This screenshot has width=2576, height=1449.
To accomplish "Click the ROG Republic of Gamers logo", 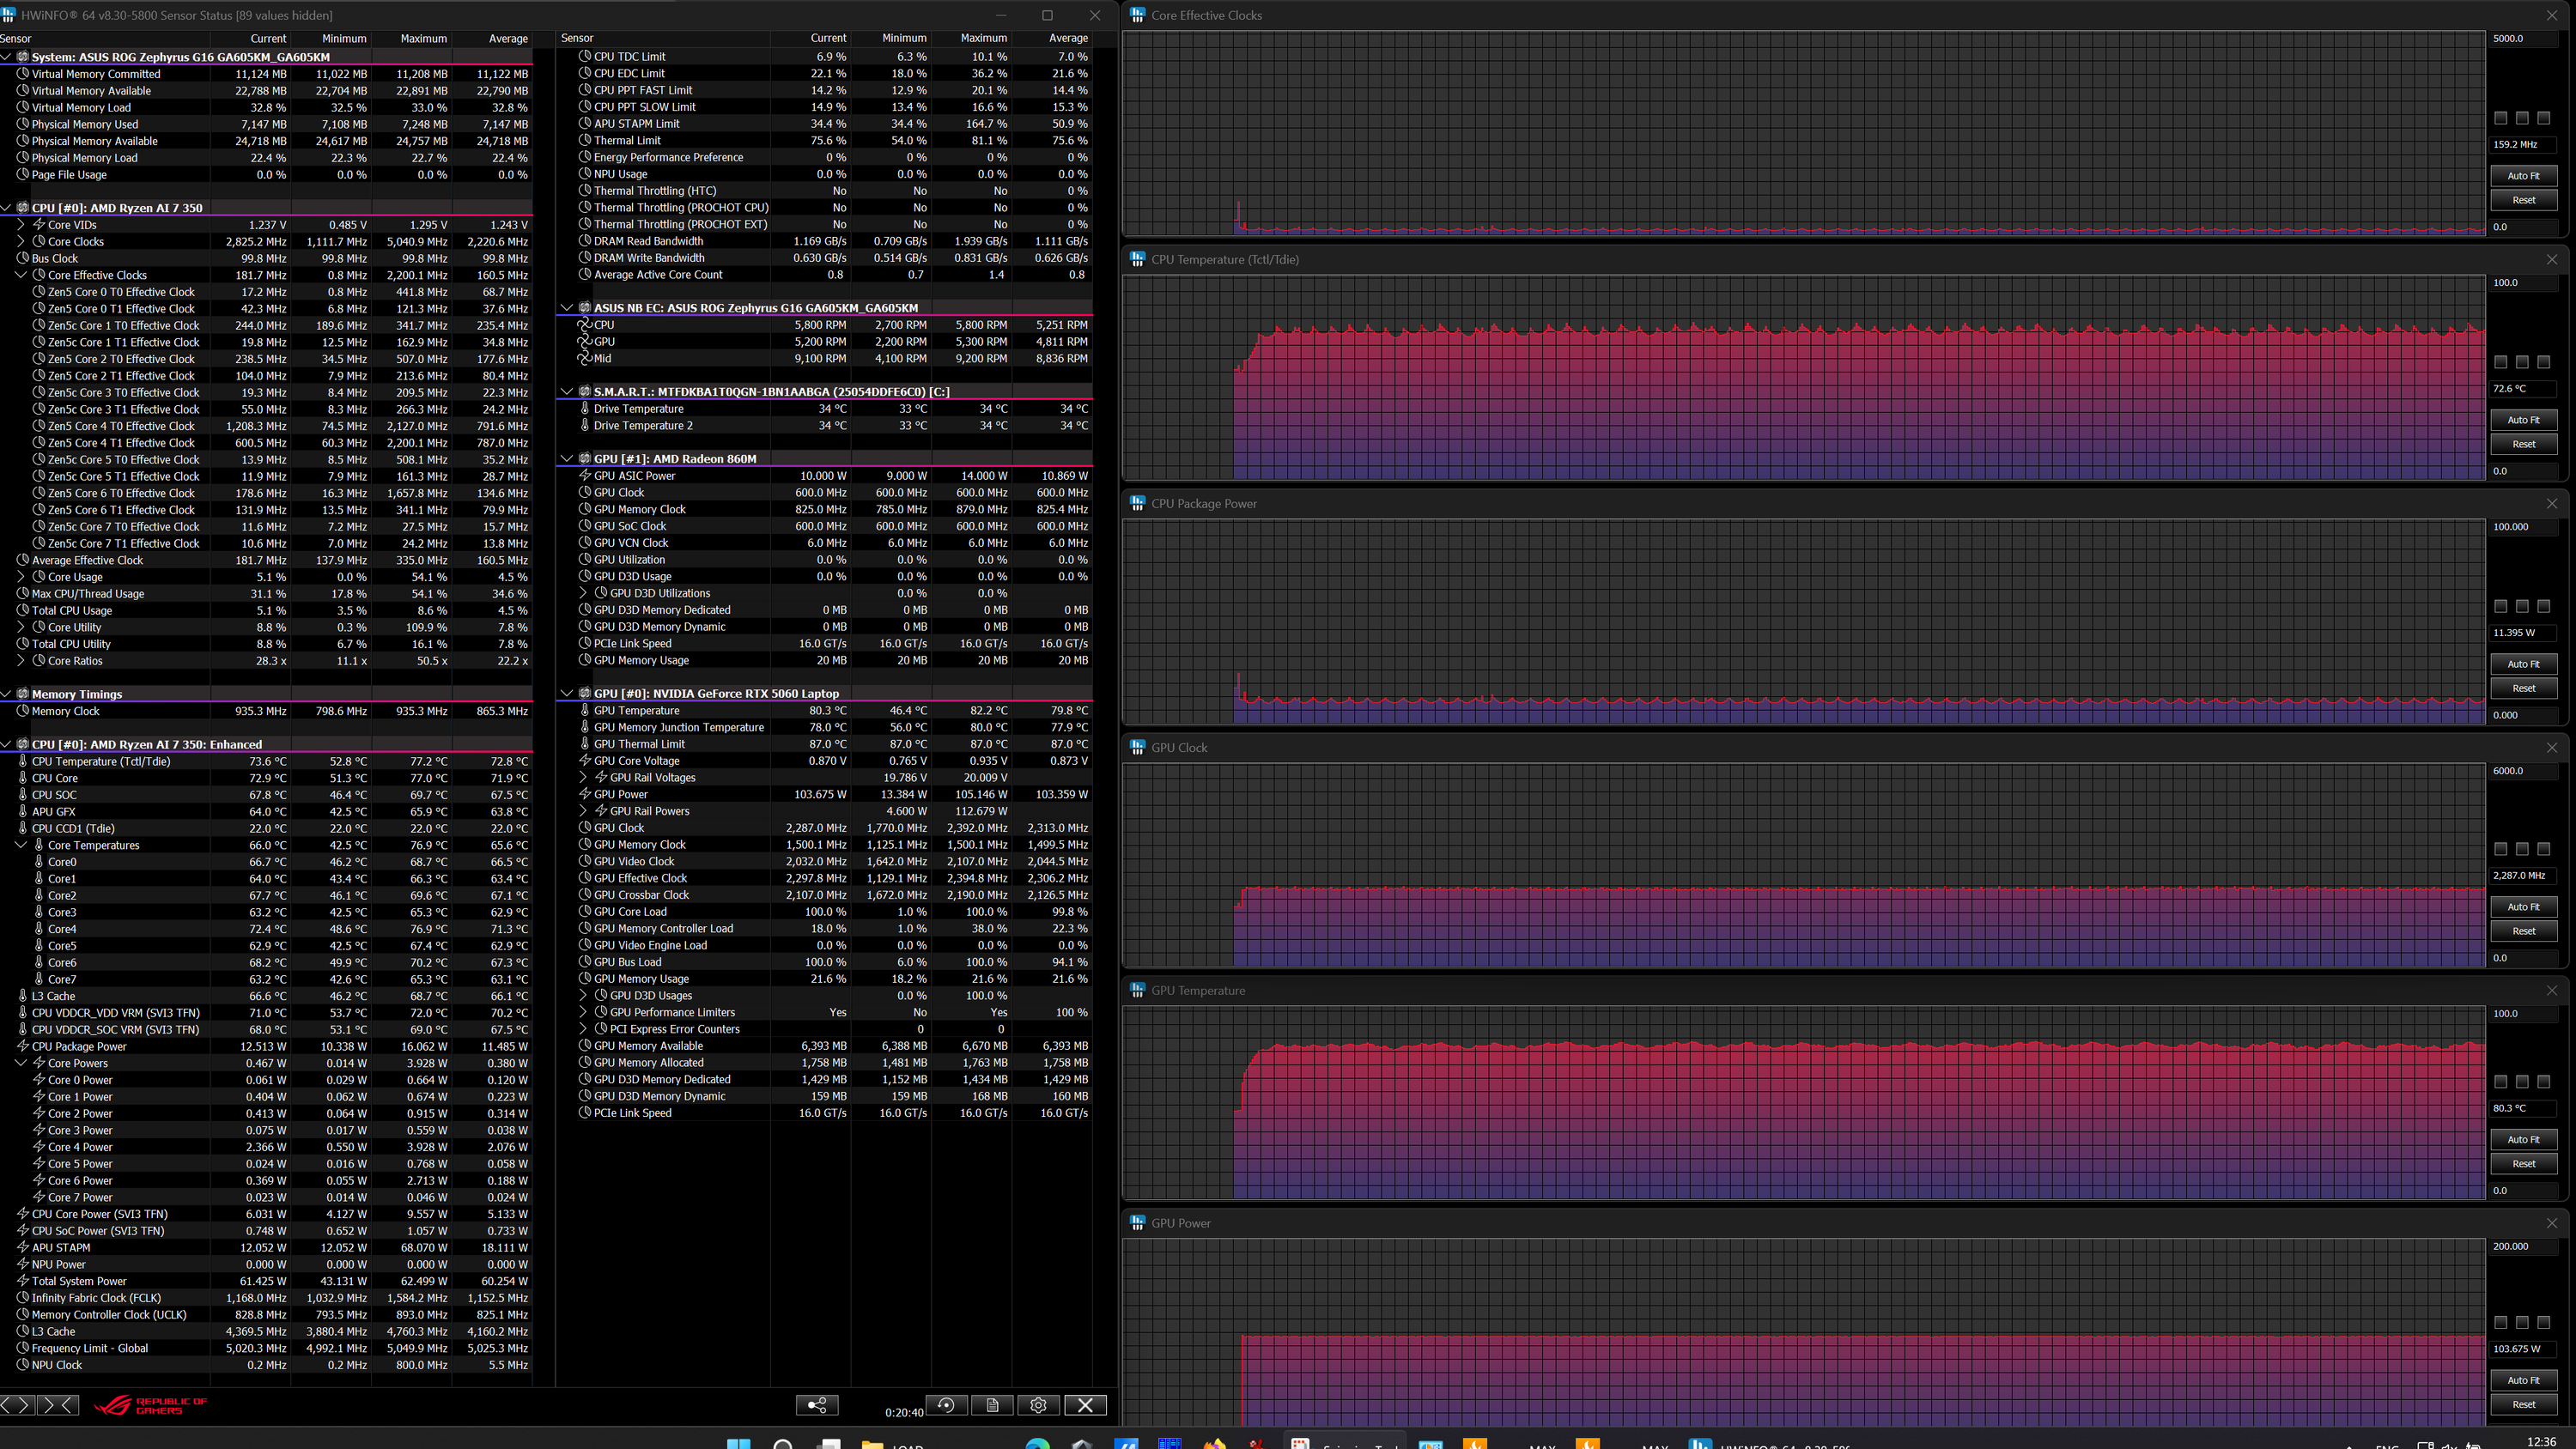I will click(150, 1405).
